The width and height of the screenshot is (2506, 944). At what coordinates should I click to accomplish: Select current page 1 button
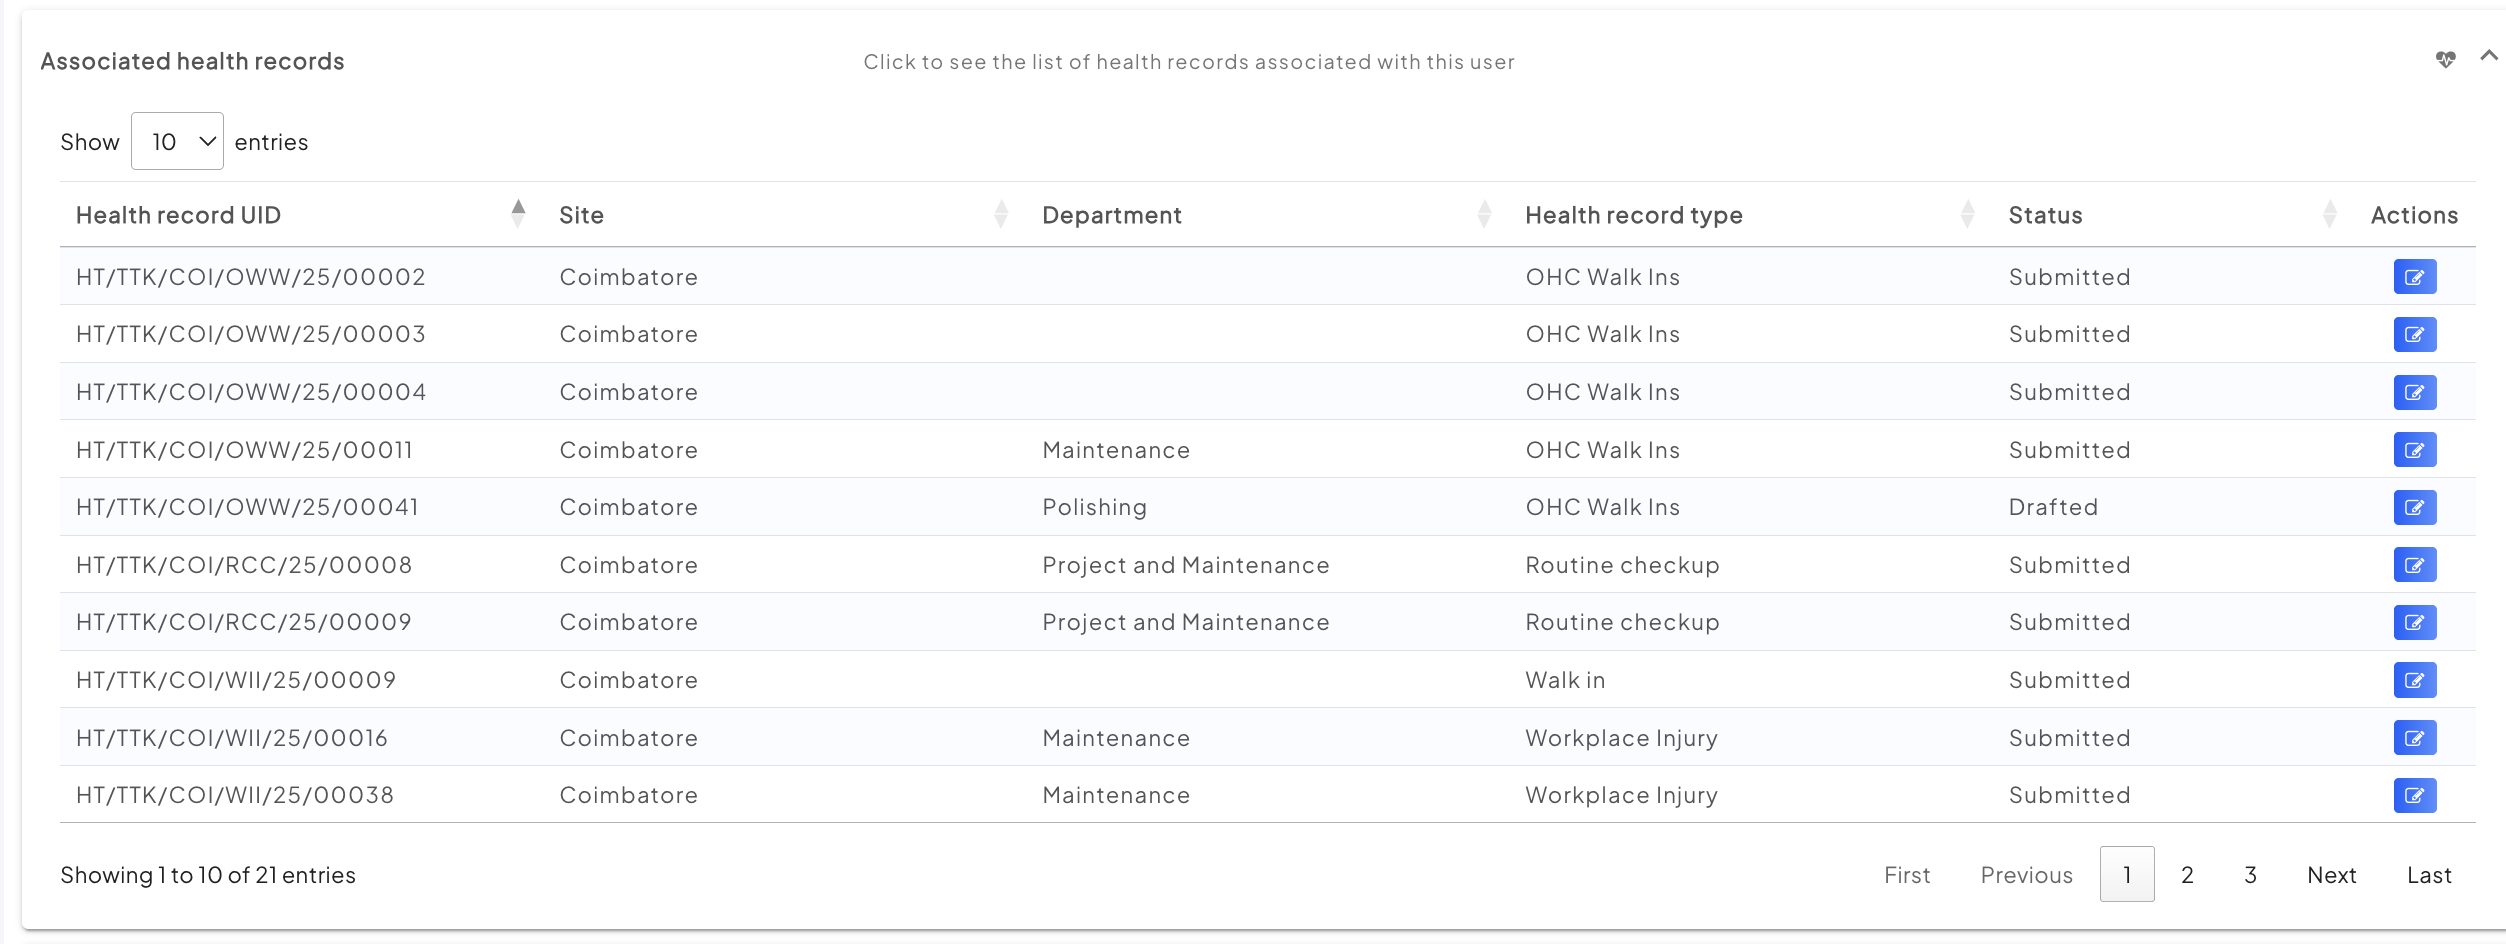click(2126, 875)
